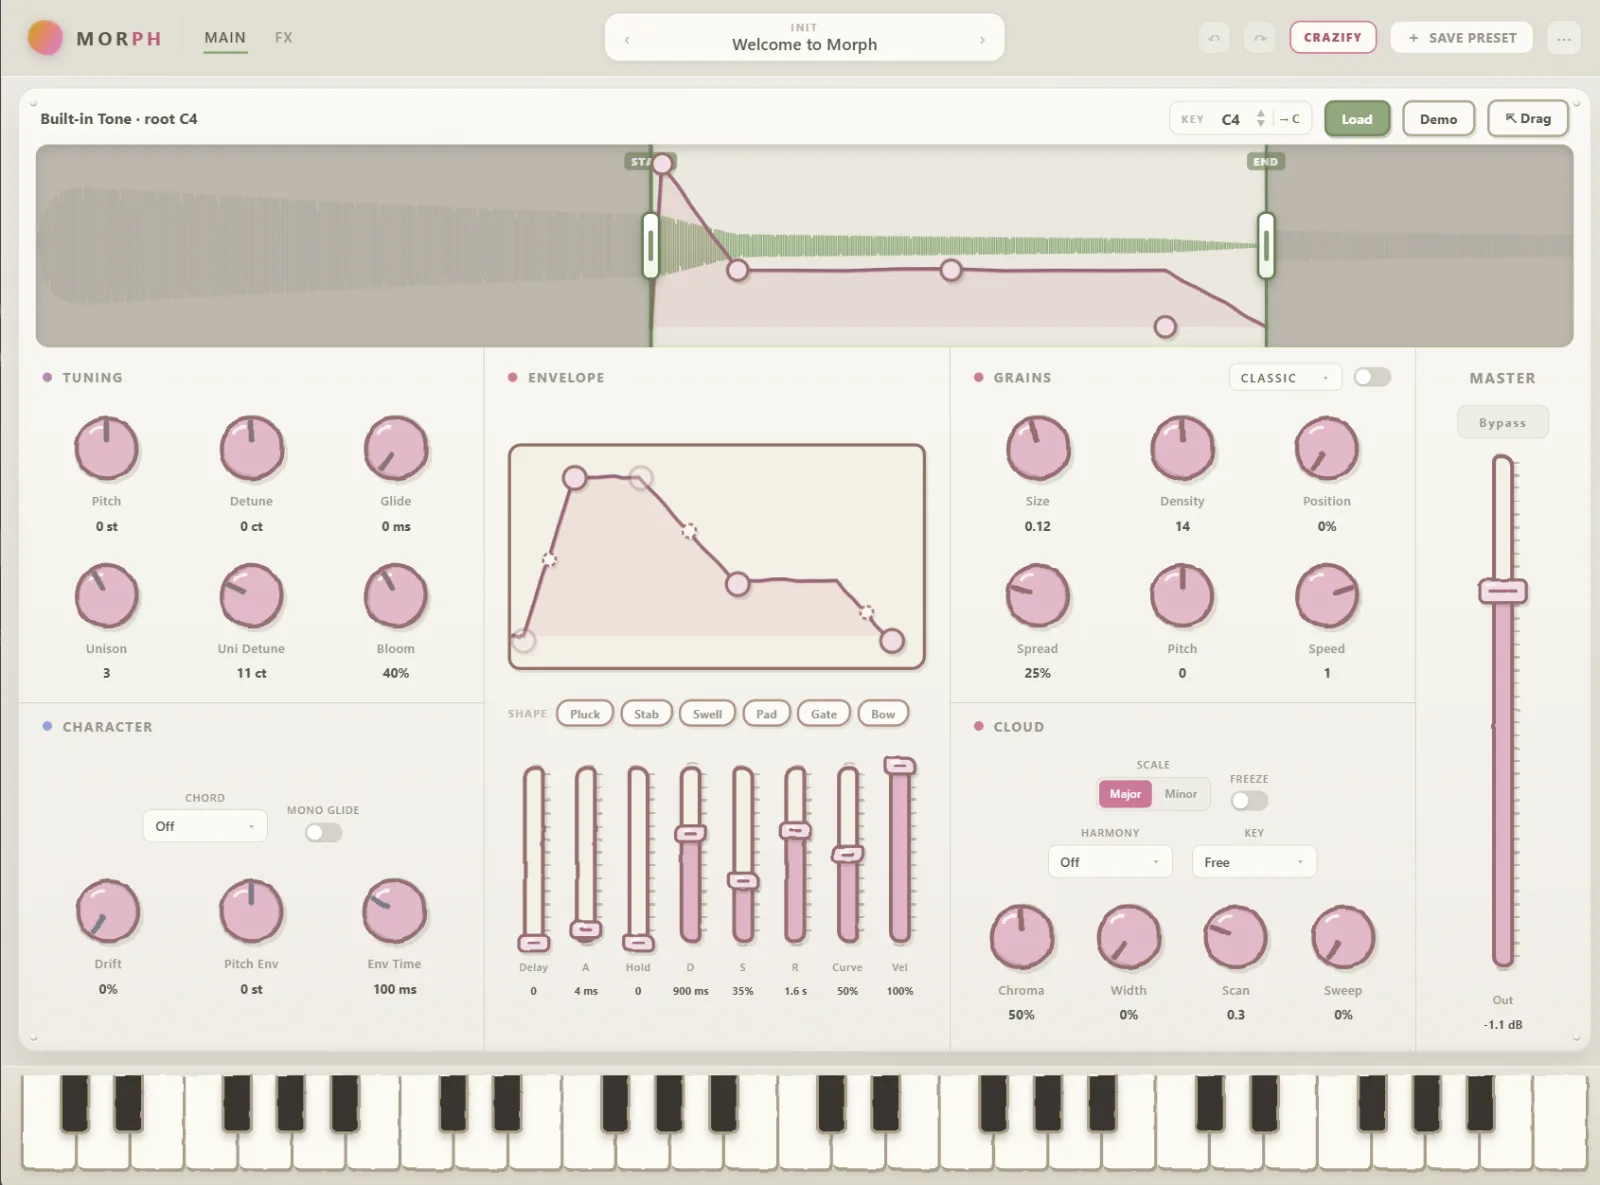Click the CRAZIFY button

click(x=1333, y=37)
